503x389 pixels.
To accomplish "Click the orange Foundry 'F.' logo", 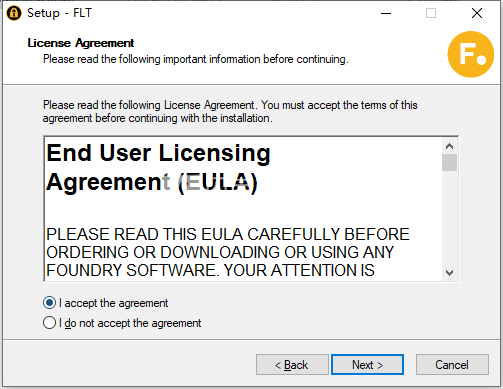I will click(x=470, y=54).
